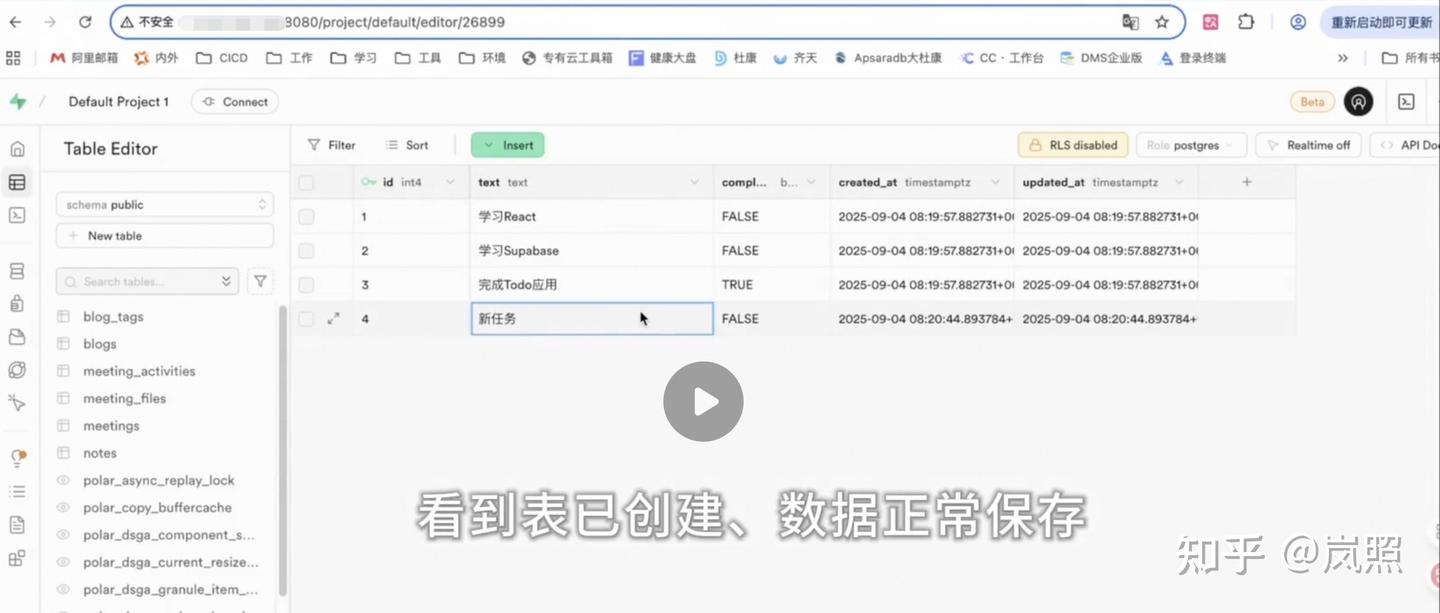
Task: Expand the text column header menu
Action: 696,181
